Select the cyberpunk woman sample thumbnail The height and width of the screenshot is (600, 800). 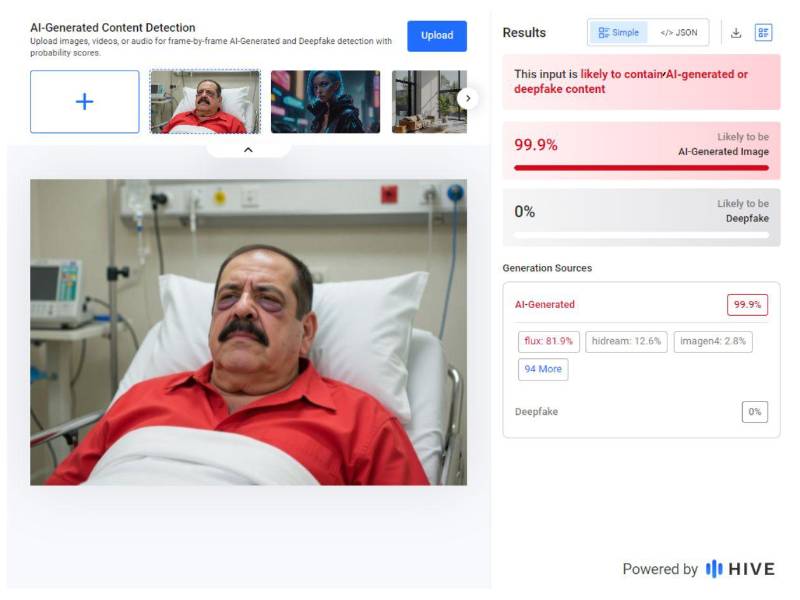pyautogui.click(x=325, y=102)
